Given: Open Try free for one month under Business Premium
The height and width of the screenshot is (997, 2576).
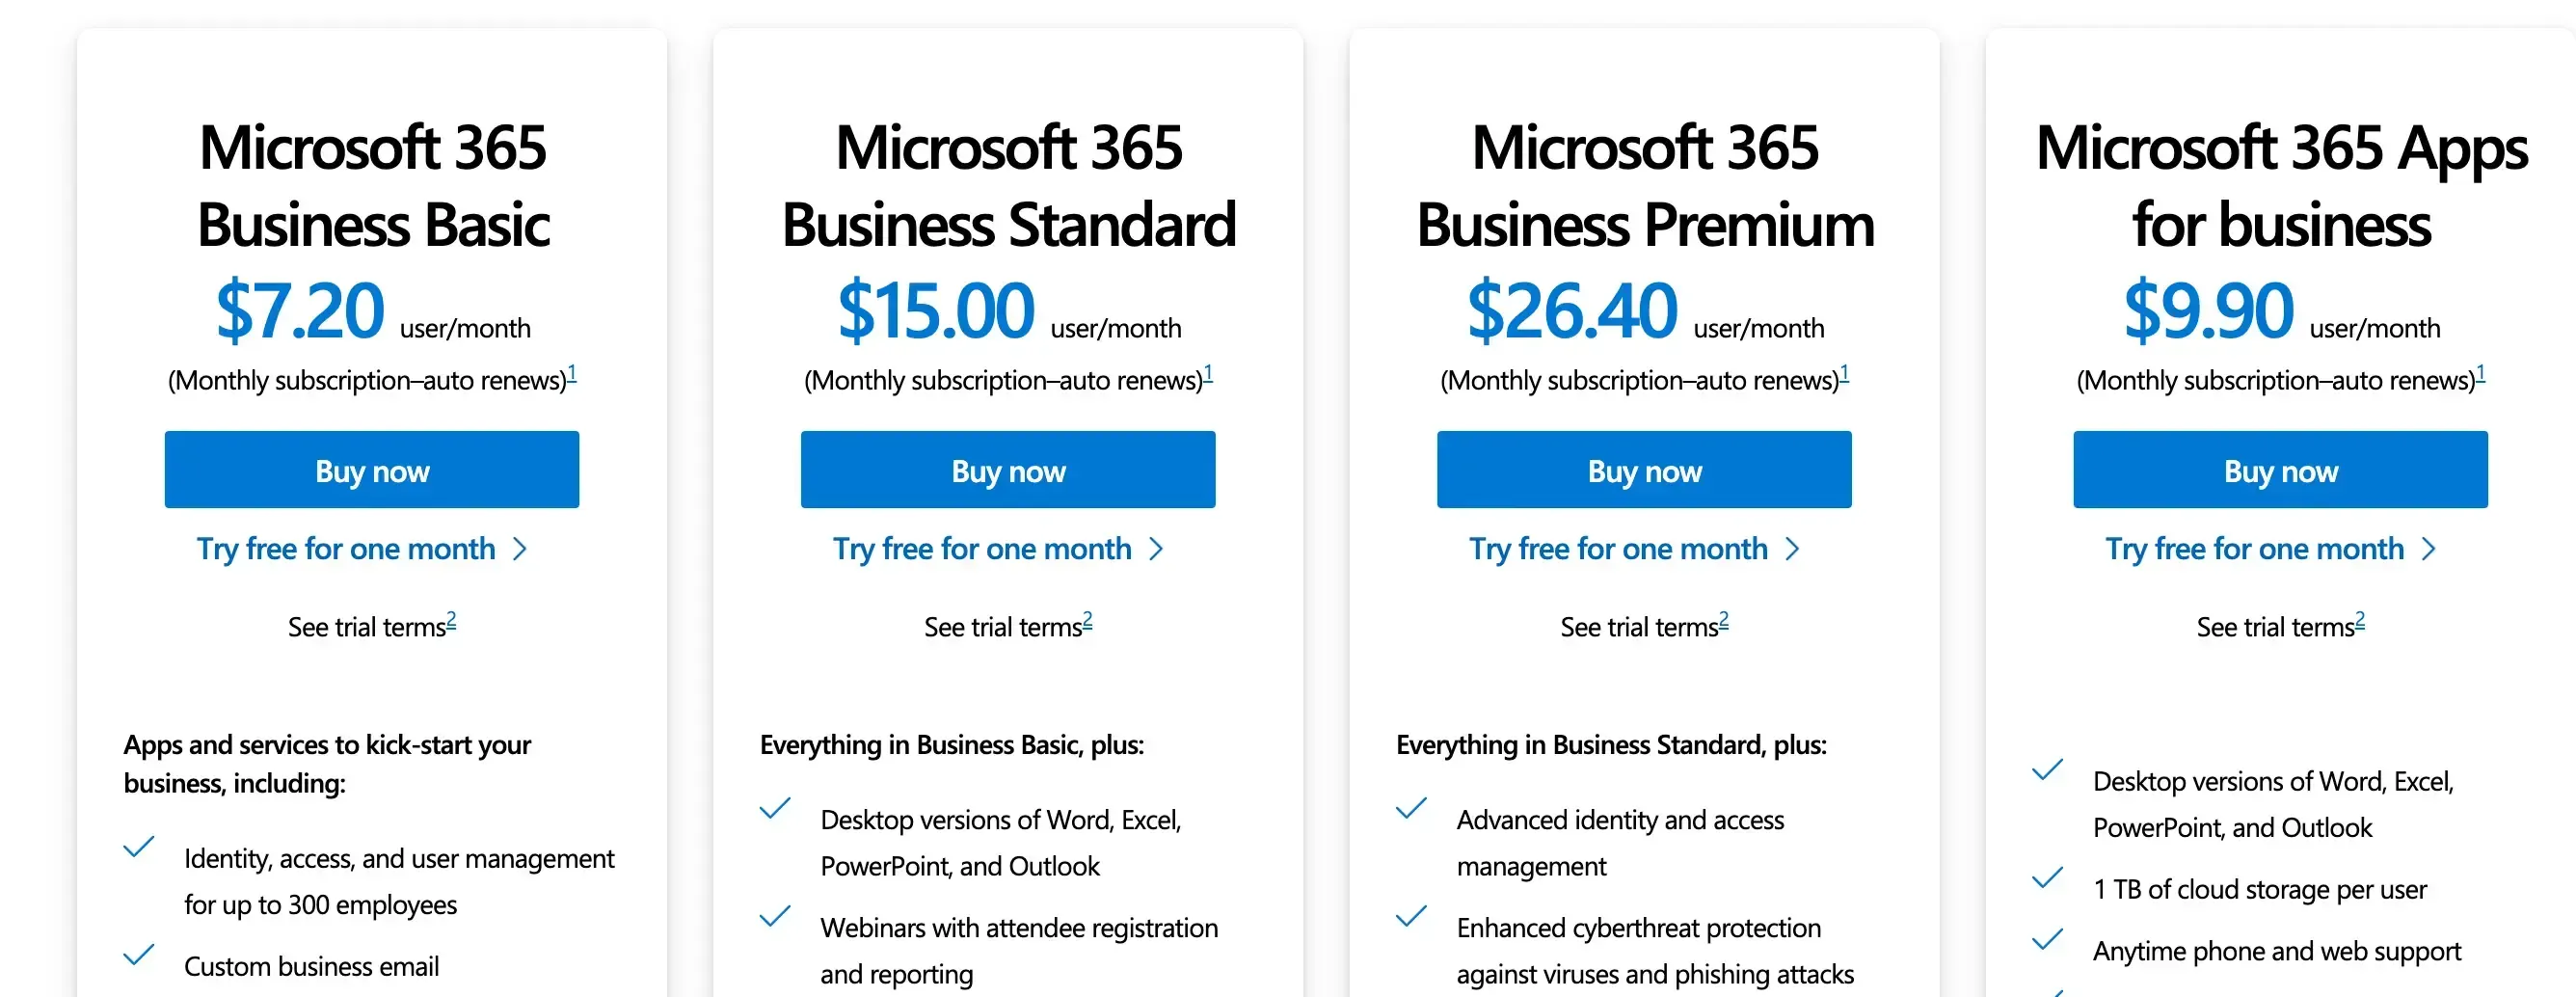Looking at the screenshot, I should 1618,548.
